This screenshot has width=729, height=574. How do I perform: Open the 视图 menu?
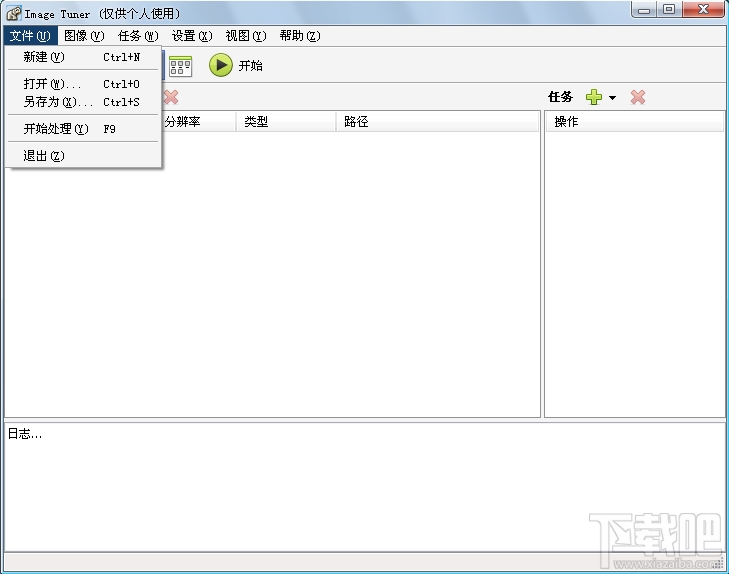246,36
